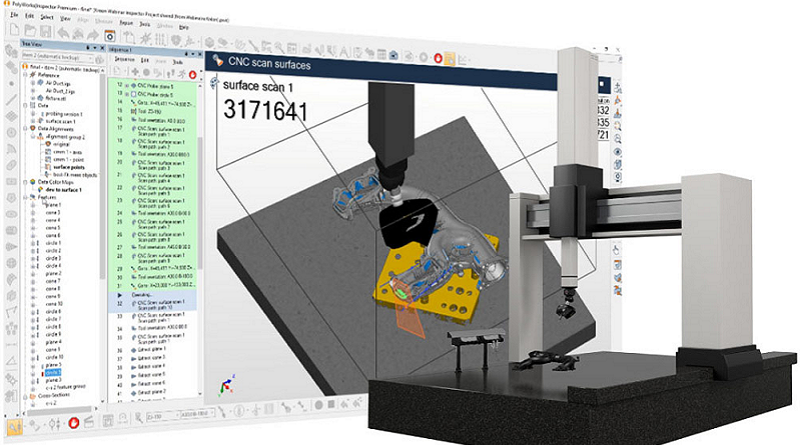Screen dimensions: 800x445
Task: Open the A30.0 B-180.0 orientation combo box
Action: click(x=197, y=413)
